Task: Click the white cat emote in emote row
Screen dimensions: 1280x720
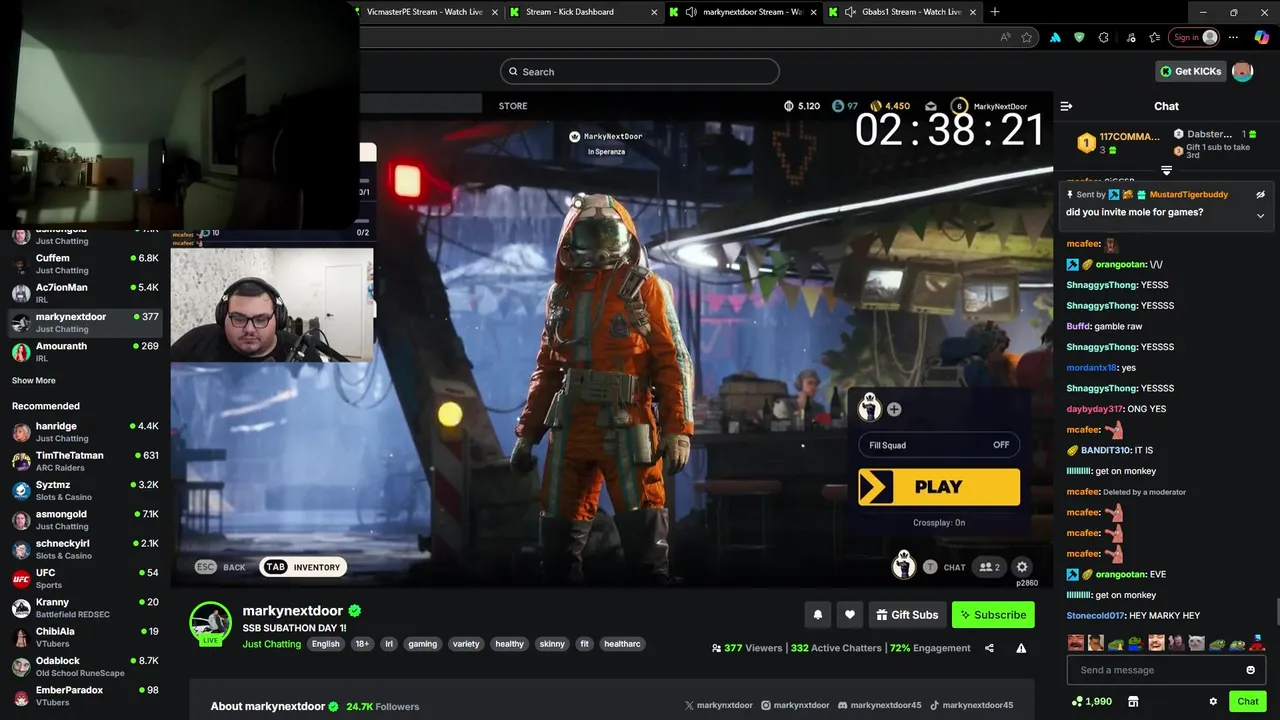Action: (x=1196, y=643)
